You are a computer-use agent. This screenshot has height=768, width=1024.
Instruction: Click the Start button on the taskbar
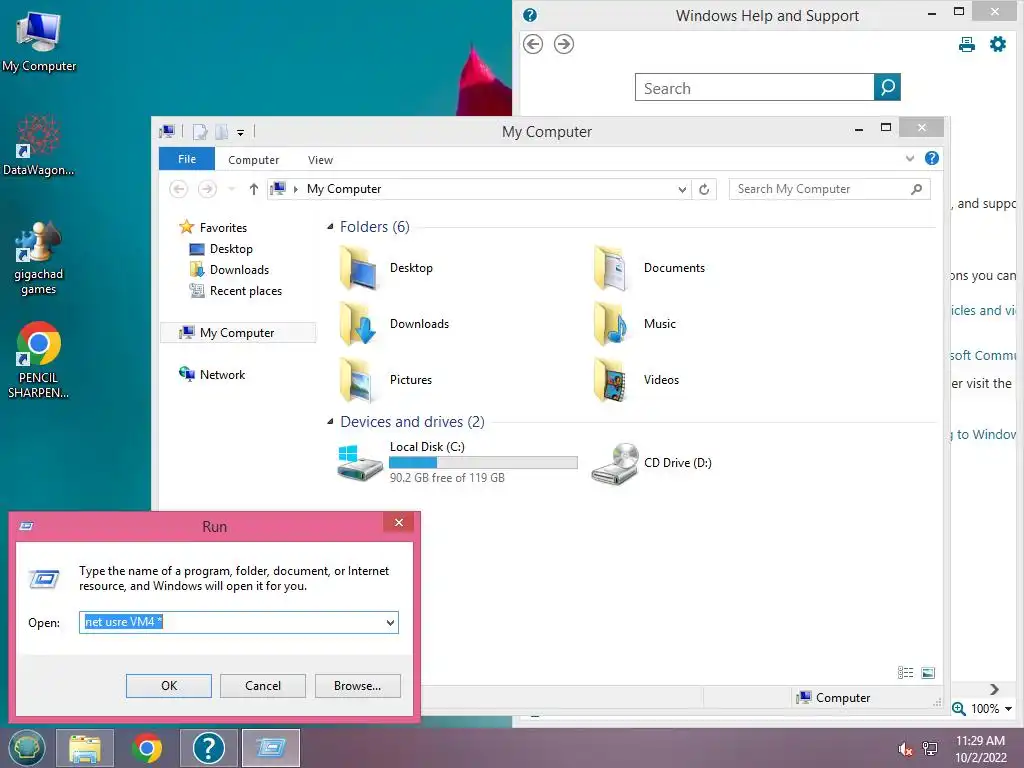tap(26, 748)
